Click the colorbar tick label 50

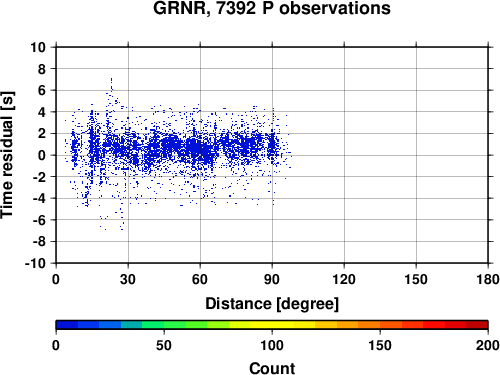(164, 345)
